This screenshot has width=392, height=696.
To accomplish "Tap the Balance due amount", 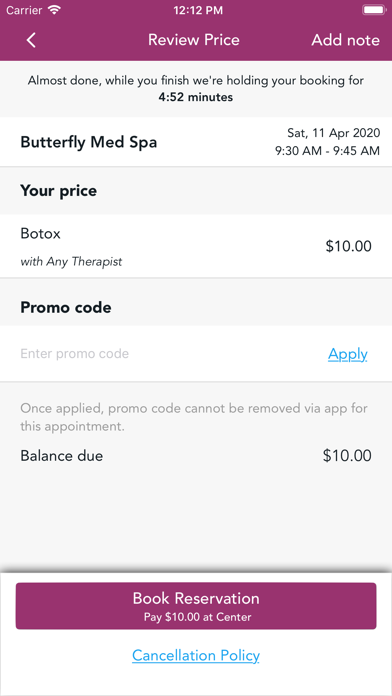I will click(347, 456).
